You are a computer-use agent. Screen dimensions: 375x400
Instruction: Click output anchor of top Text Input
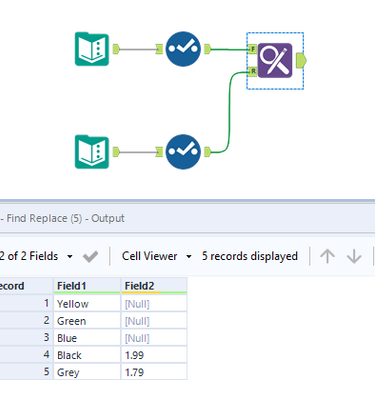click(116, 49)
